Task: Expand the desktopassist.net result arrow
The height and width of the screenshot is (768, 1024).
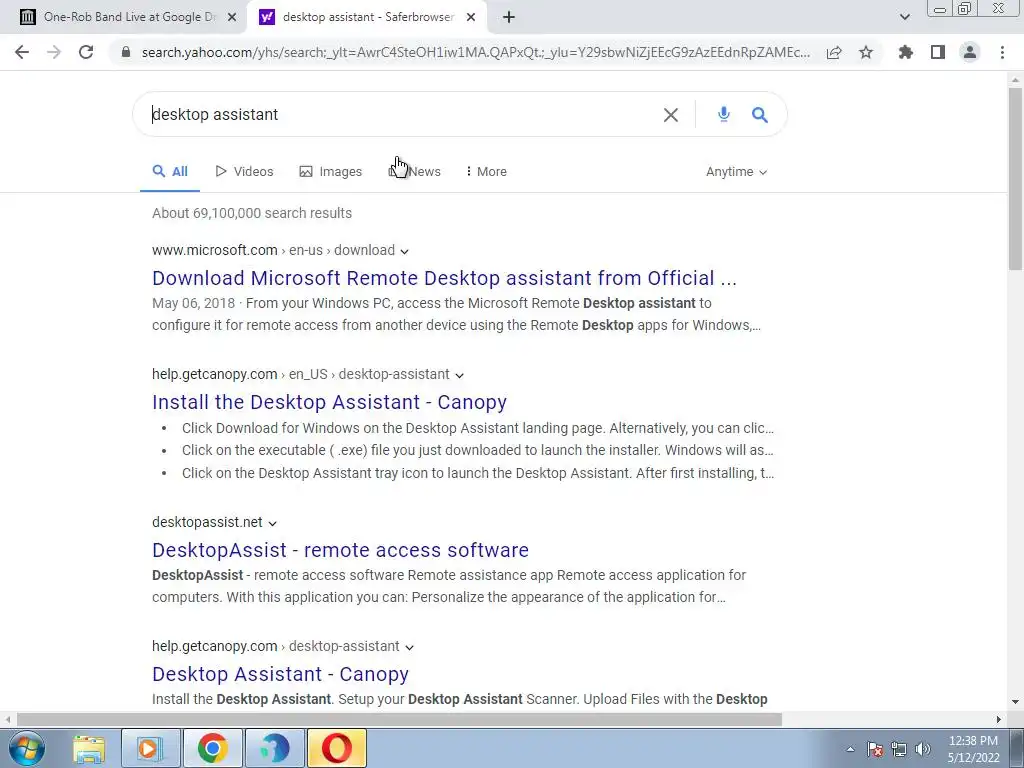Action: (x=272, y=523)
